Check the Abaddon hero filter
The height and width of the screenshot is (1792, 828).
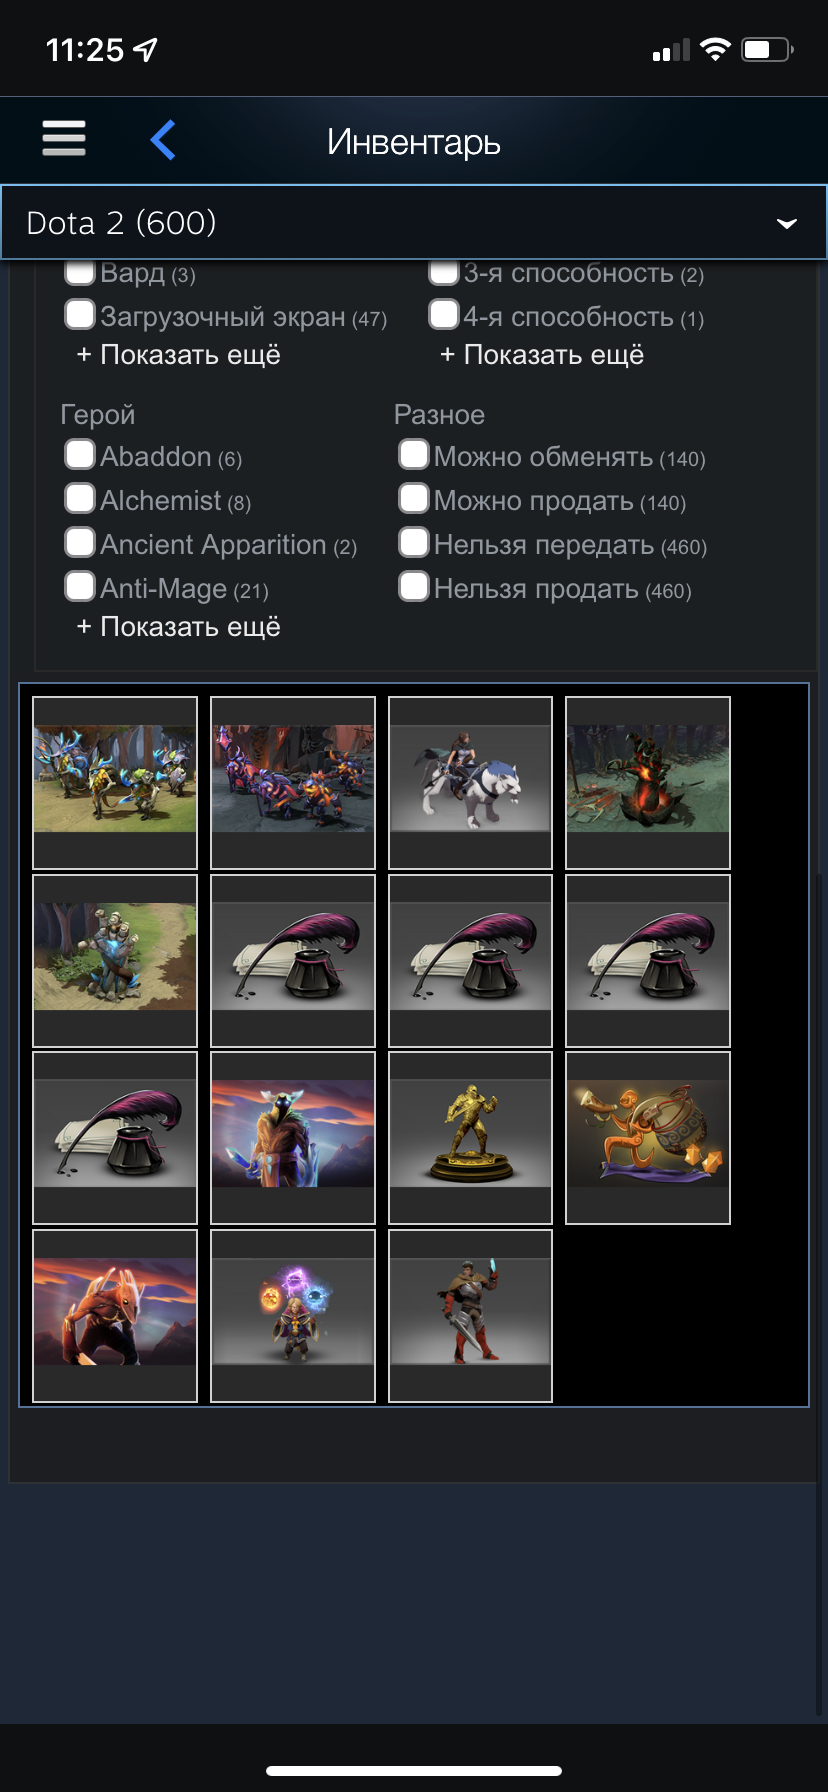pos(80,454)
